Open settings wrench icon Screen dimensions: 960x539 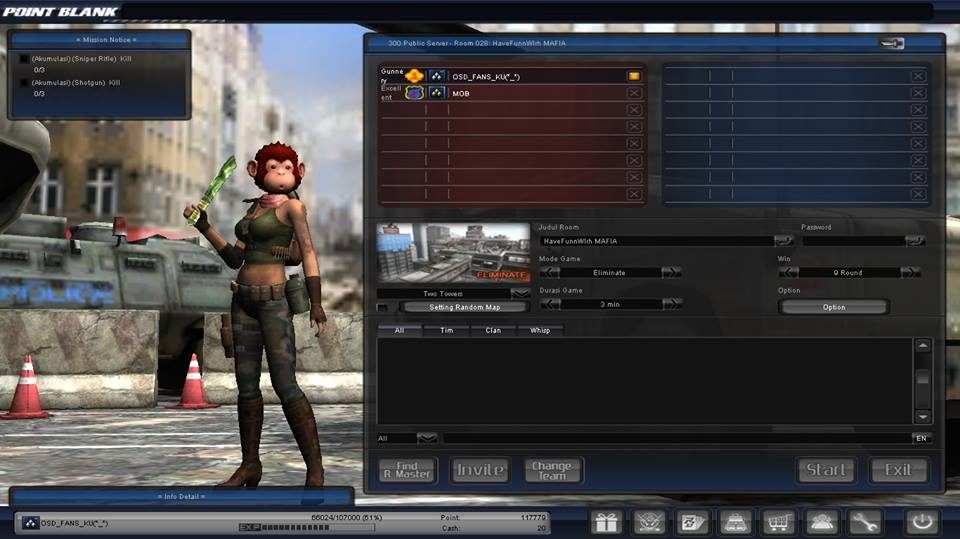pos(864,522)
